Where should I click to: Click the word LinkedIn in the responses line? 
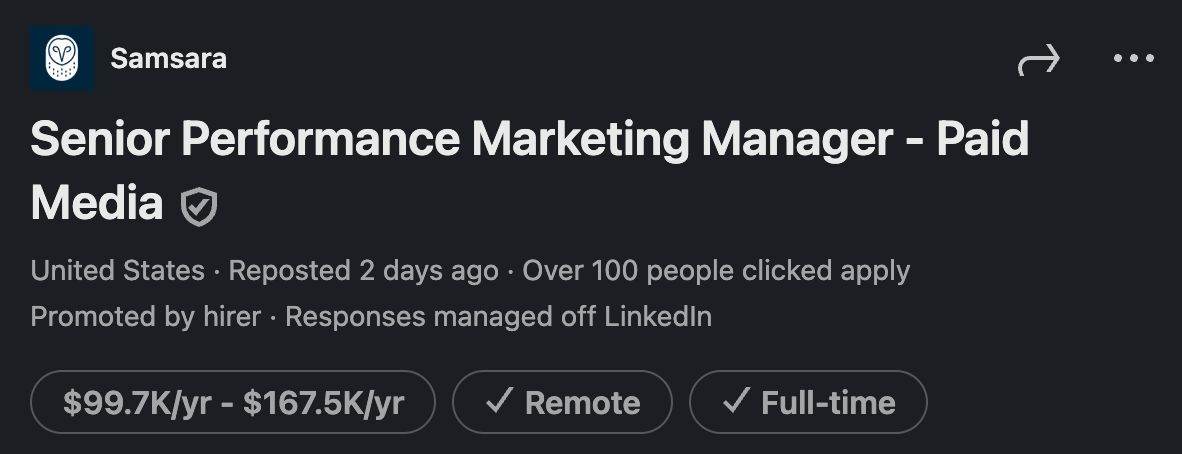tap(658, 317)
